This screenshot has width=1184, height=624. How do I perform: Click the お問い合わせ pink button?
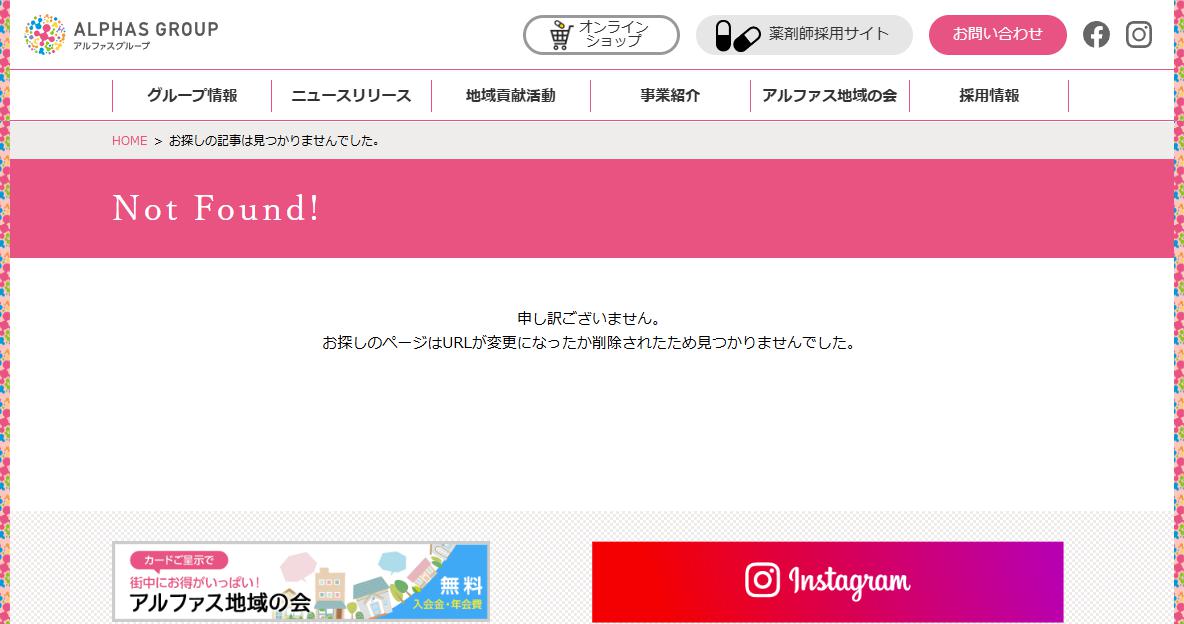(997, 35)
